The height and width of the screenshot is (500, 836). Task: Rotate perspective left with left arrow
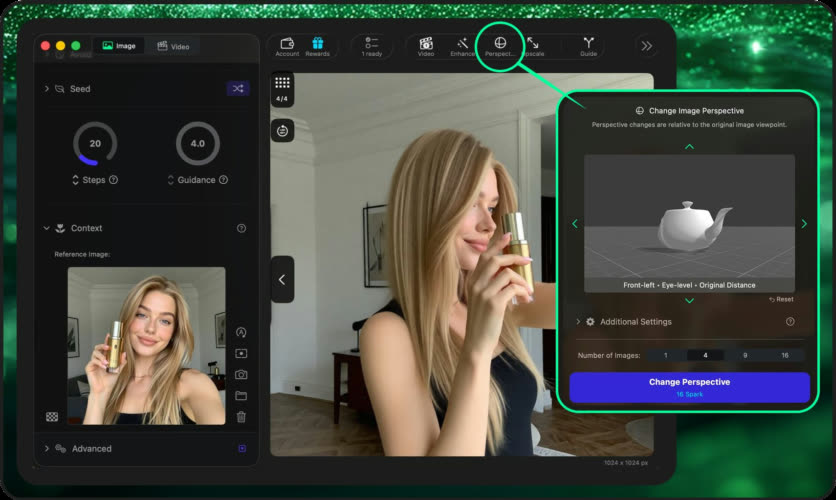coord(575,224)
